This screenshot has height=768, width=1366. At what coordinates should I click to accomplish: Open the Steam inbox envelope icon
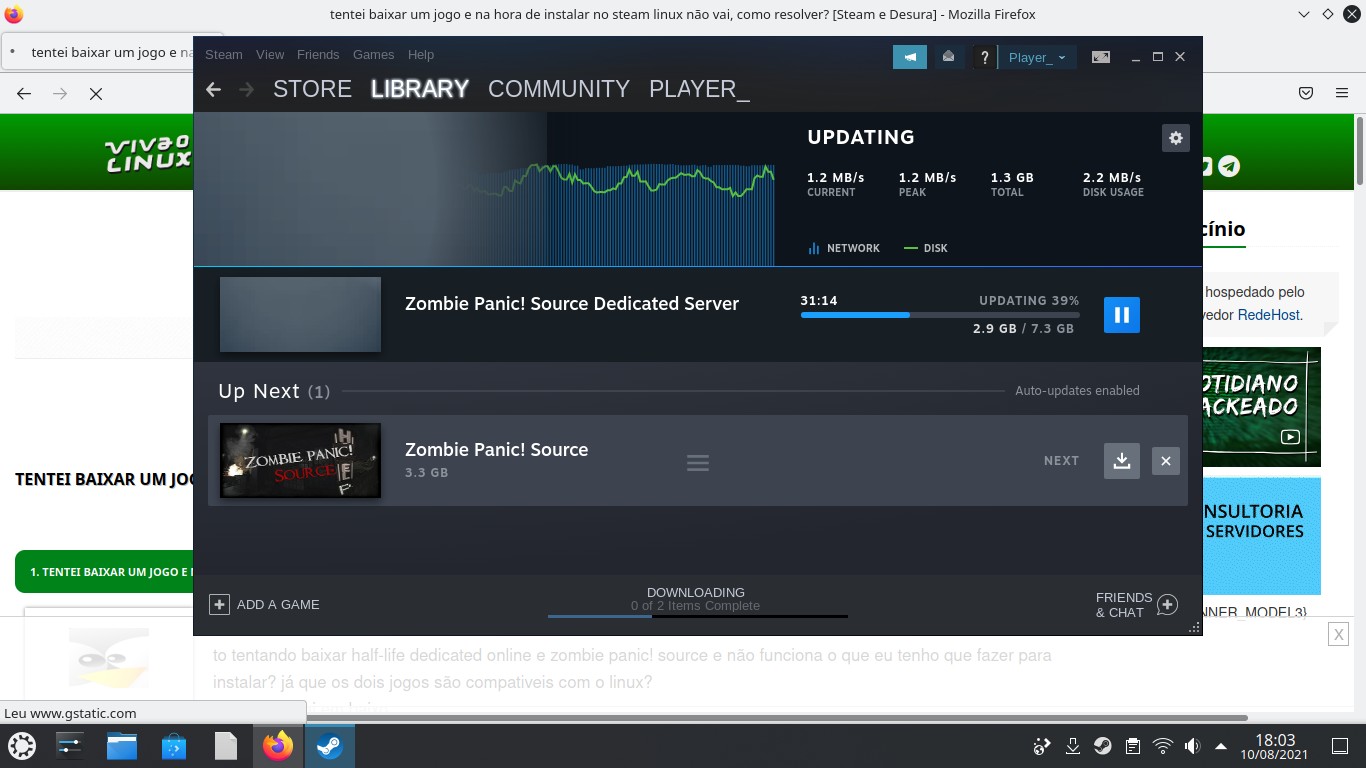pyautogui.click(x=948, y=57)
